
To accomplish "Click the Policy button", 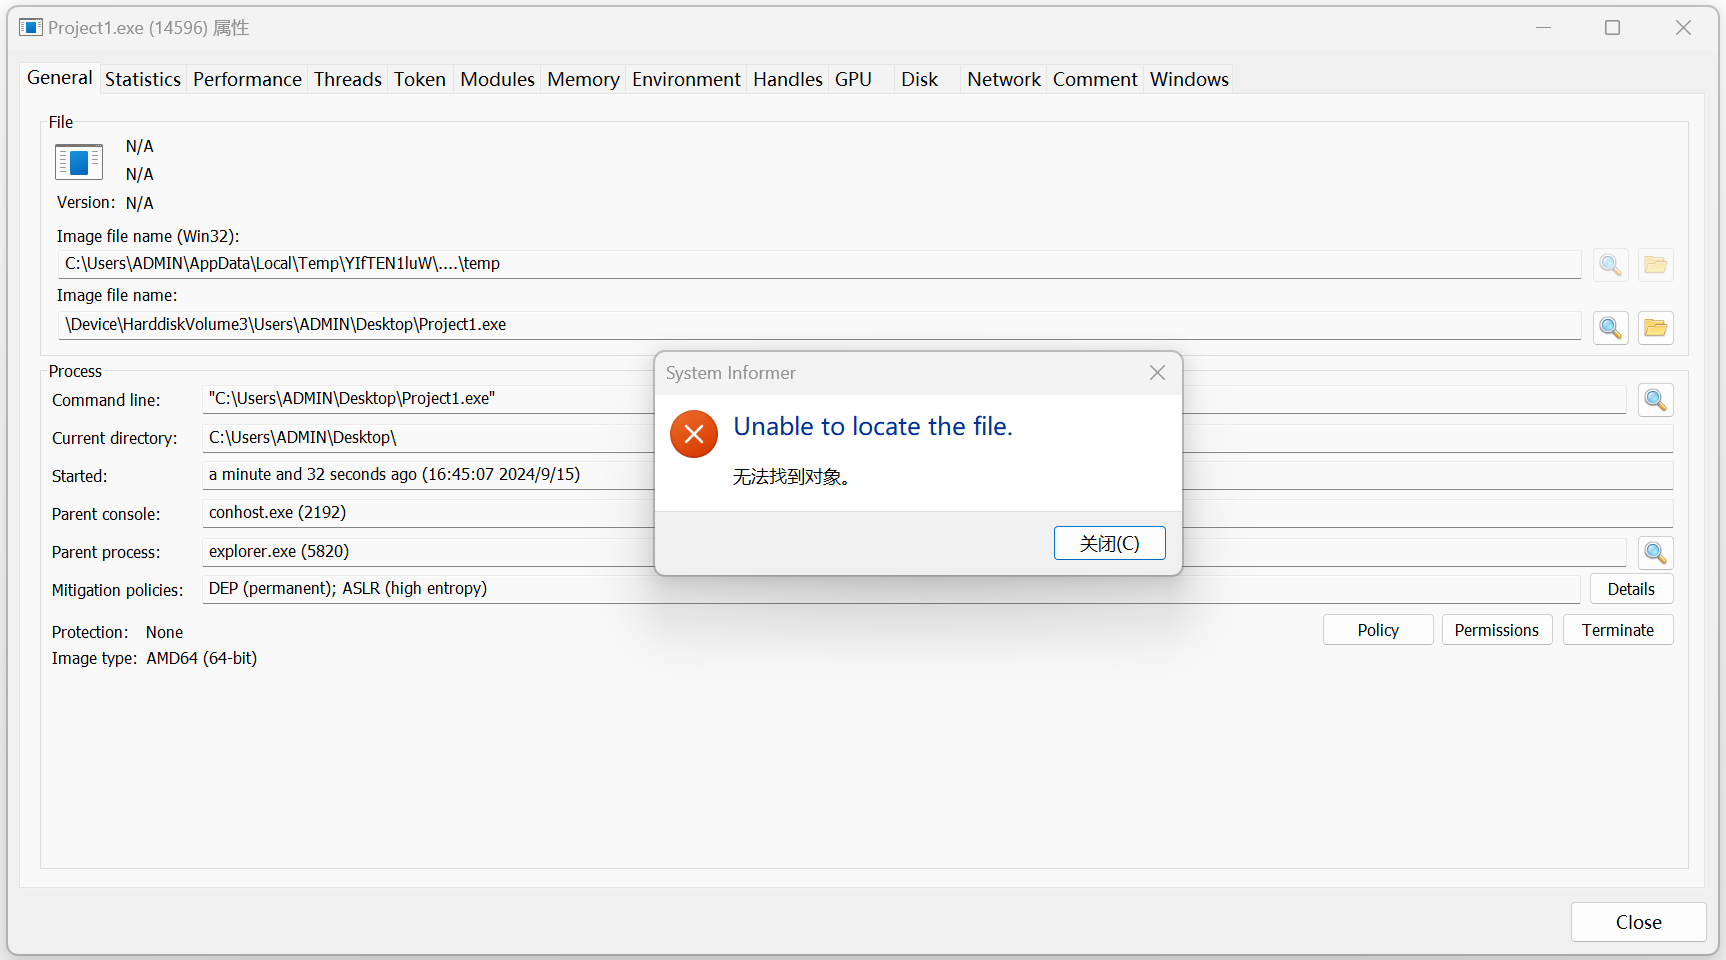I will 1377,630.
